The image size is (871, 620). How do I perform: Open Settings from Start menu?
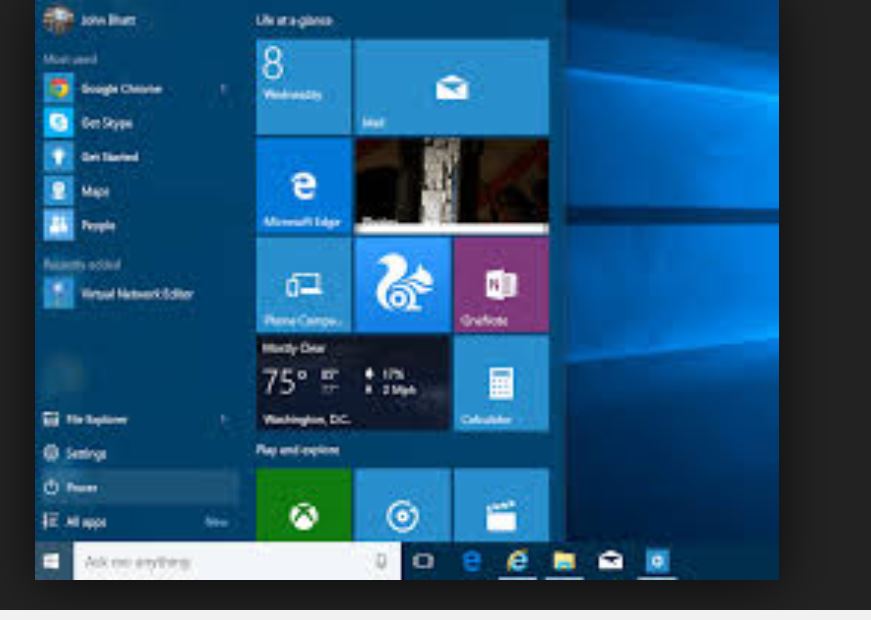(x=86, y=454)
